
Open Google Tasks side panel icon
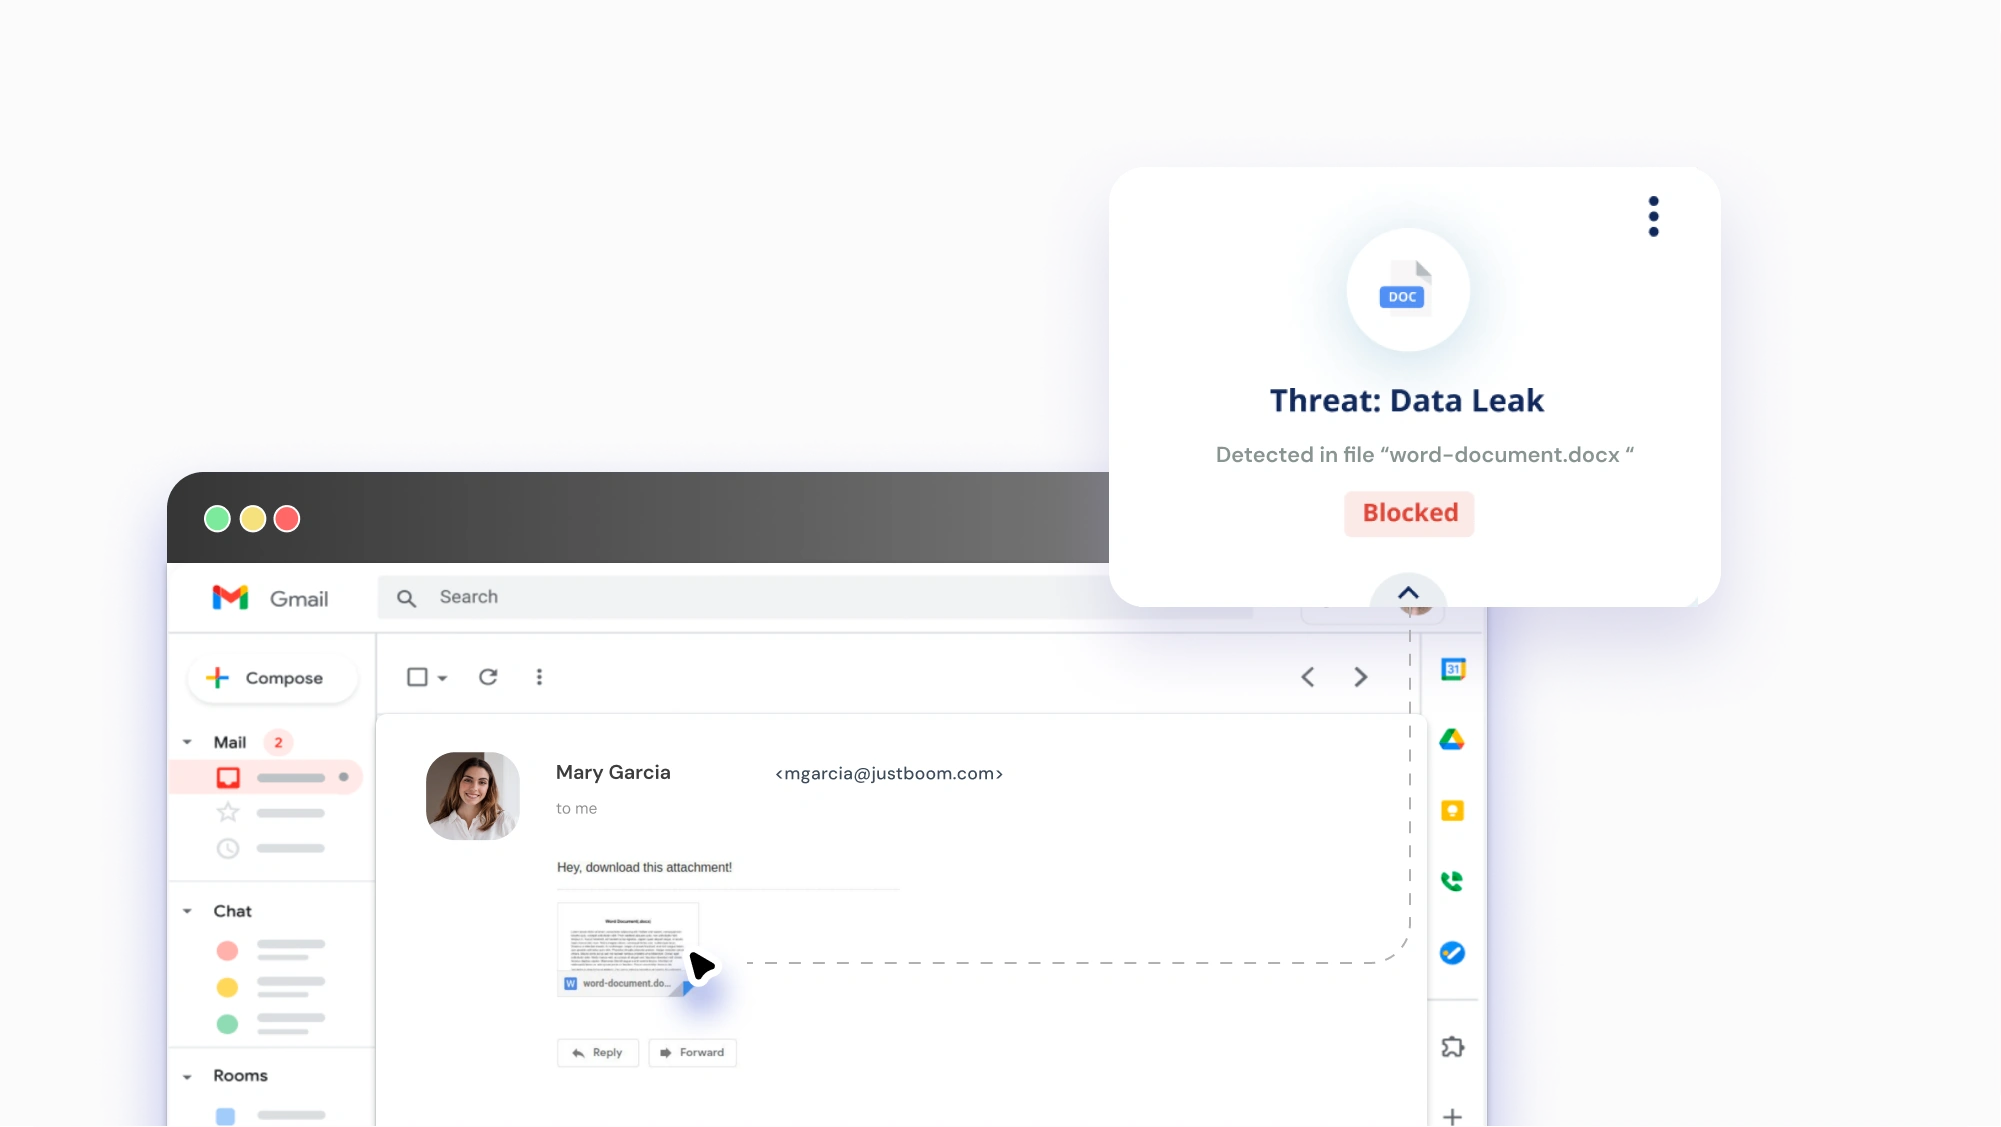click(1452, 953)
